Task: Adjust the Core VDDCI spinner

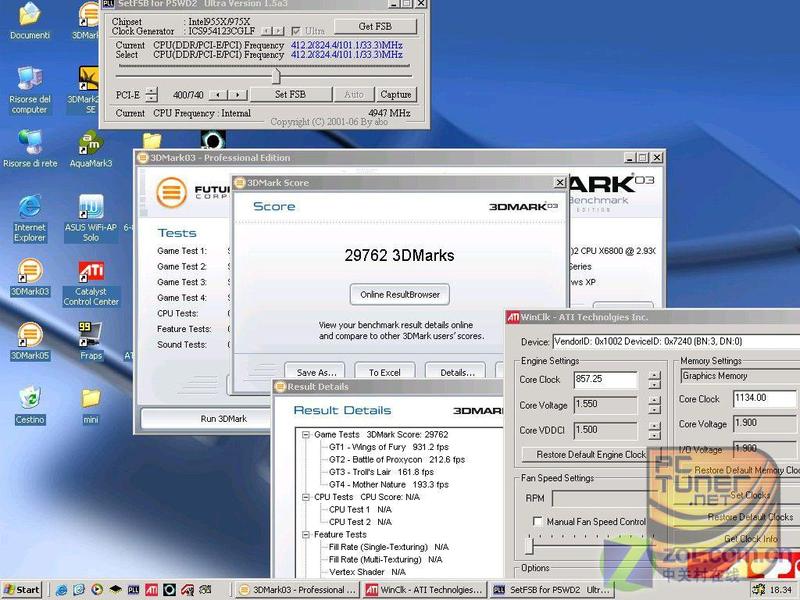Action: [x=654, y=431]
